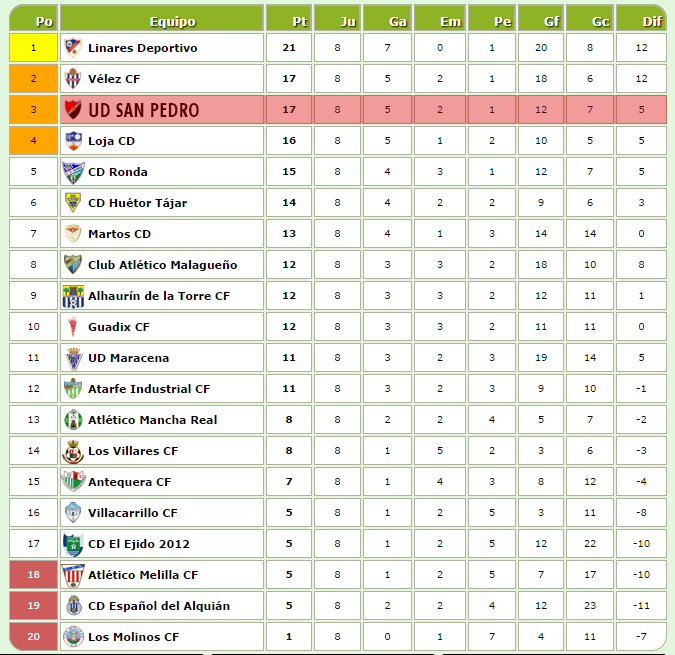Open the CD Huétor Tájar team name
The height and width of the screenshot is (655, 675).
[137, 203]
